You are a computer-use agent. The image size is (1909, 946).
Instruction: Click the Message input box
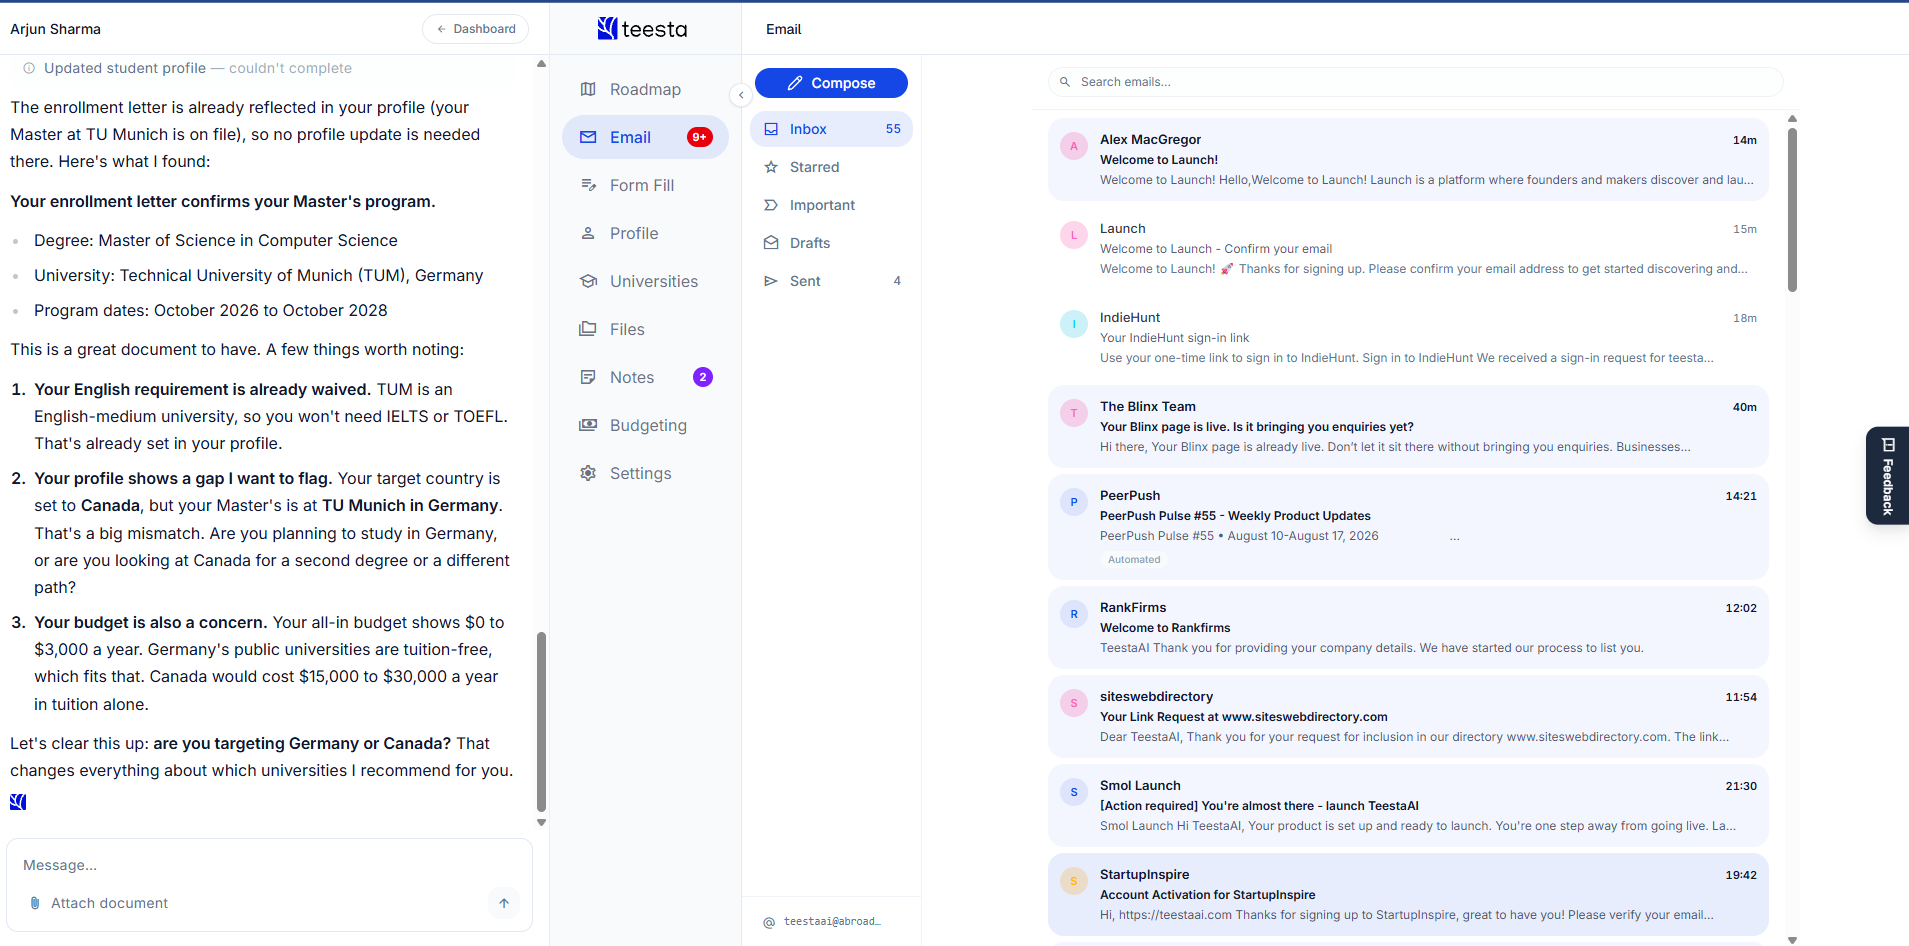pyautogui.click(x=269, y=865)
